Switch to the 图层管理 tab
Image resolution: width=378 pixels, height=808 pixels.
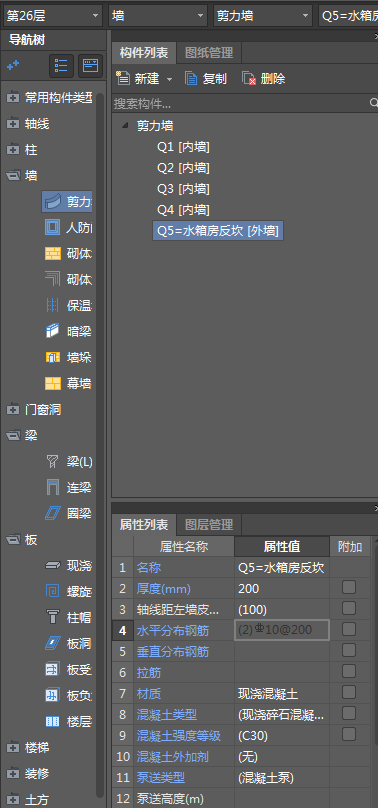pos(209,525)
